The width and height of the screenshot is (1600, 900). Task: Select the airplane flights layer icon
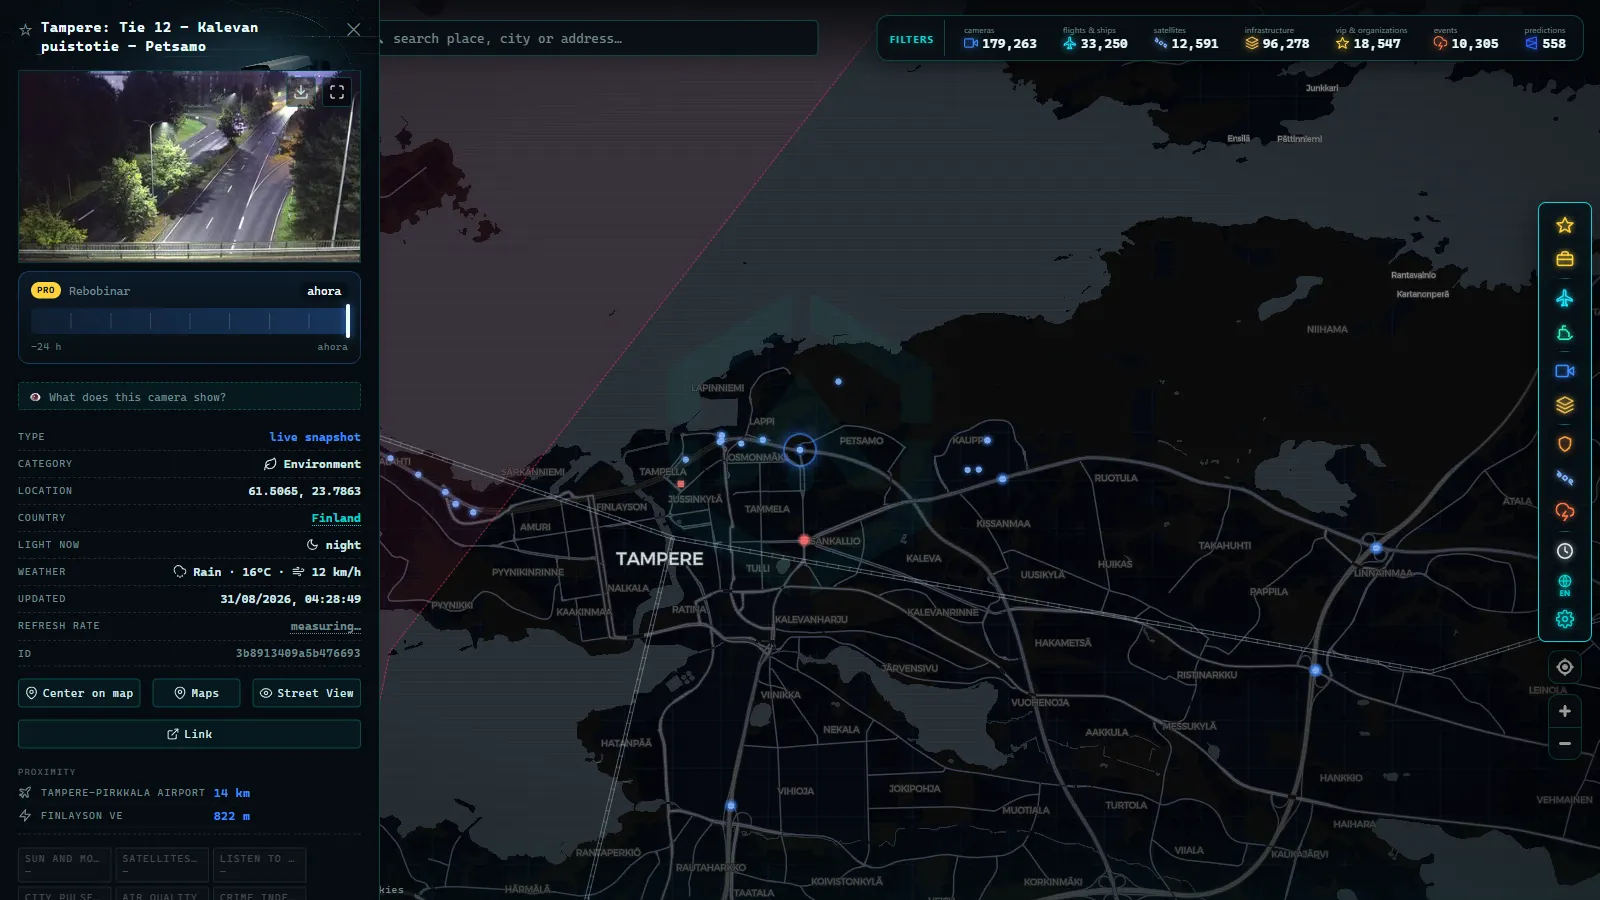[x=1565, y=298]
